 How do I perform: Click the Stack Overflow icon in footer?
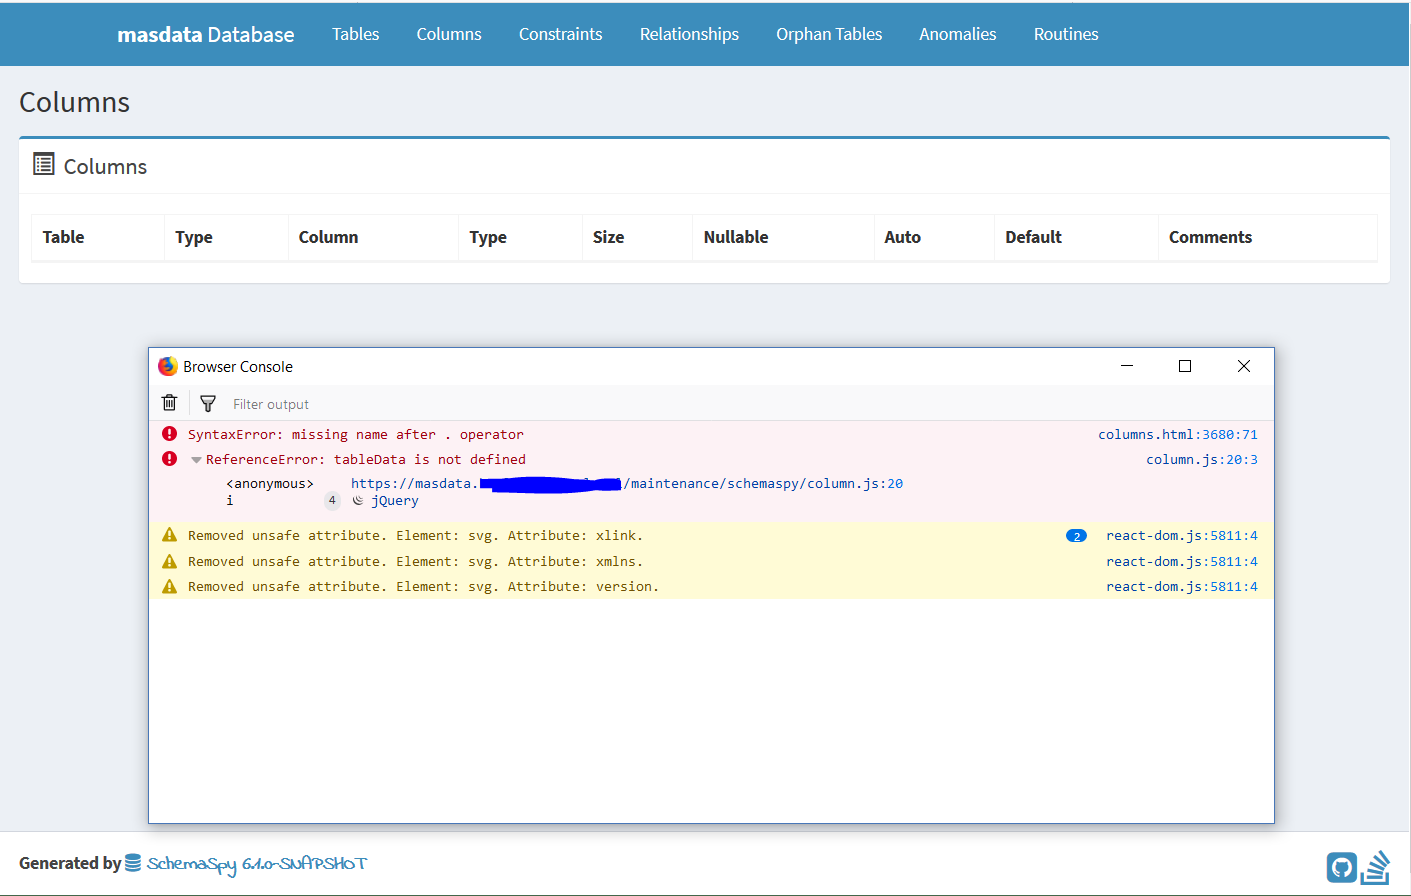[1378, 866]
